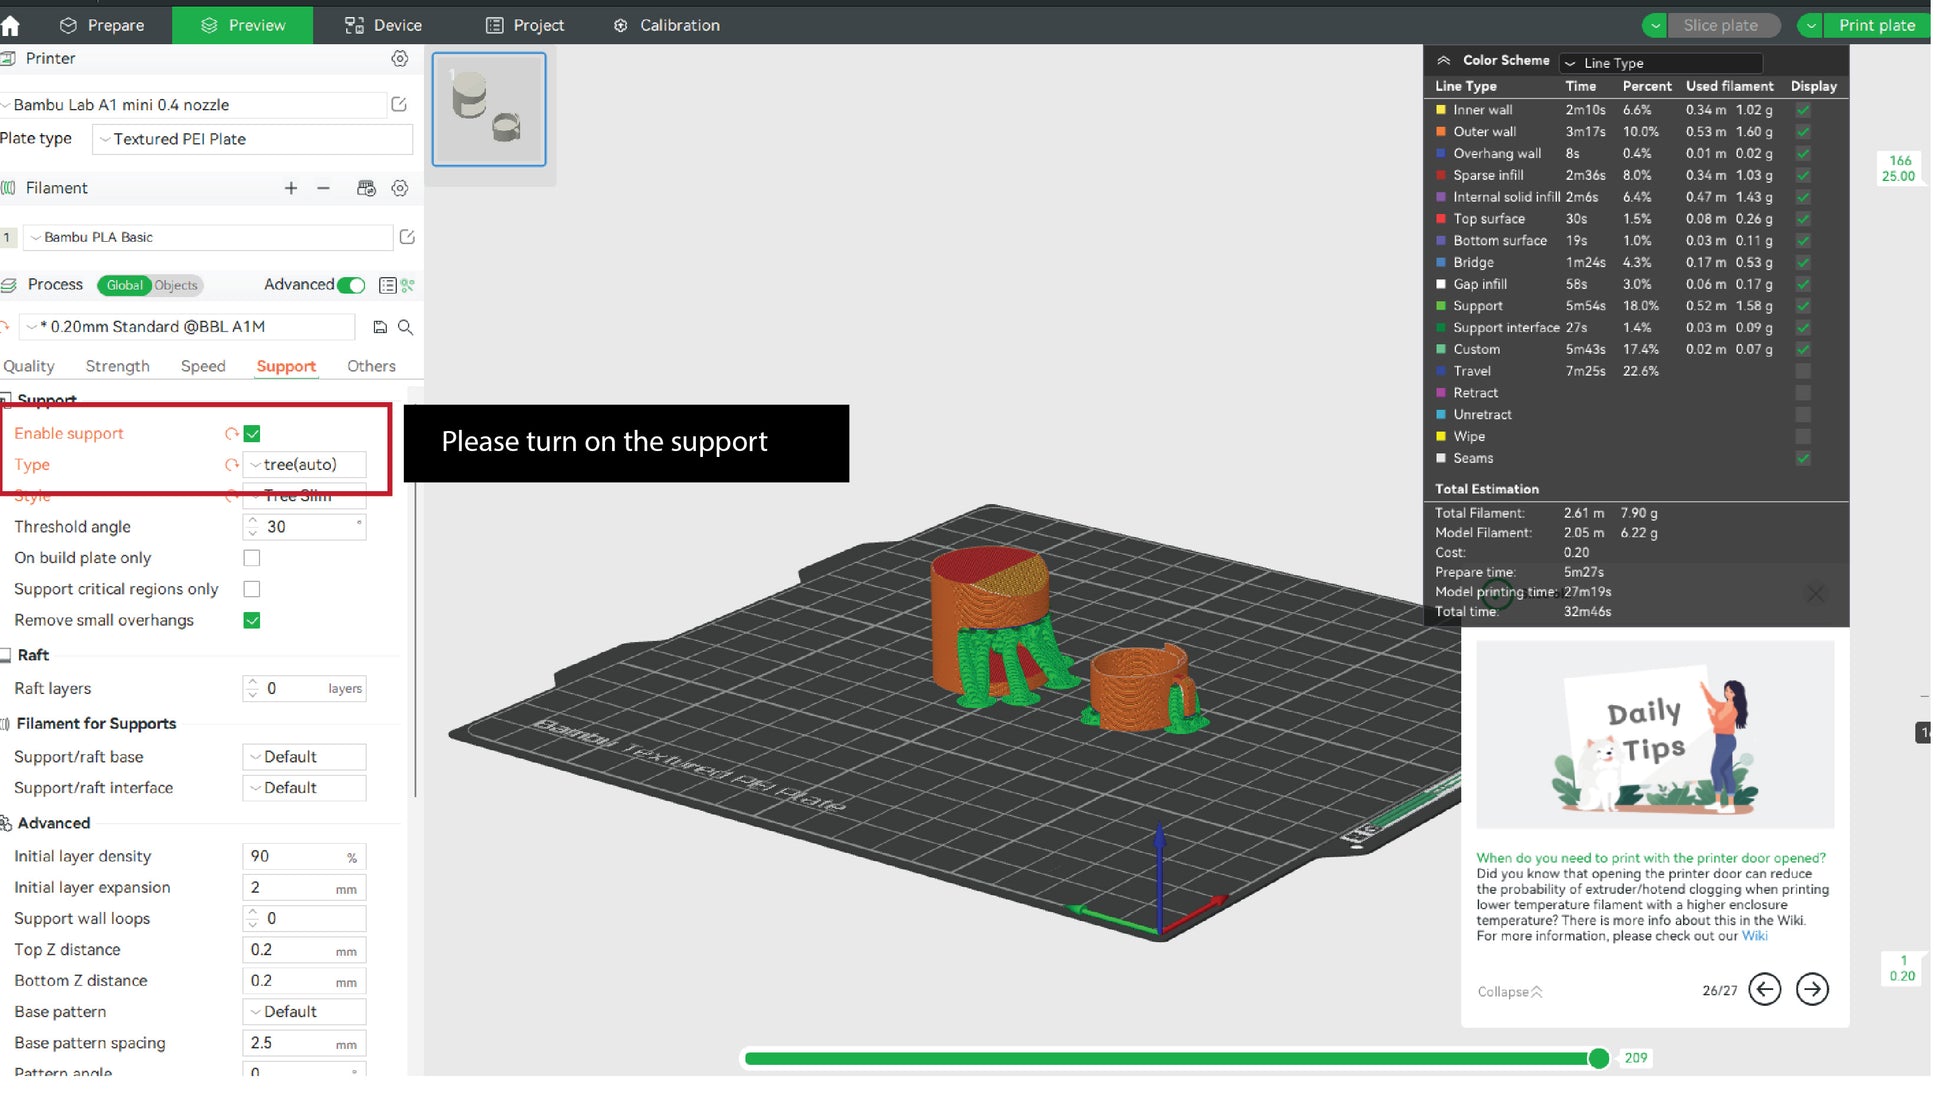
Task: Open the support Type dropdown
Action: click(305, 465)
